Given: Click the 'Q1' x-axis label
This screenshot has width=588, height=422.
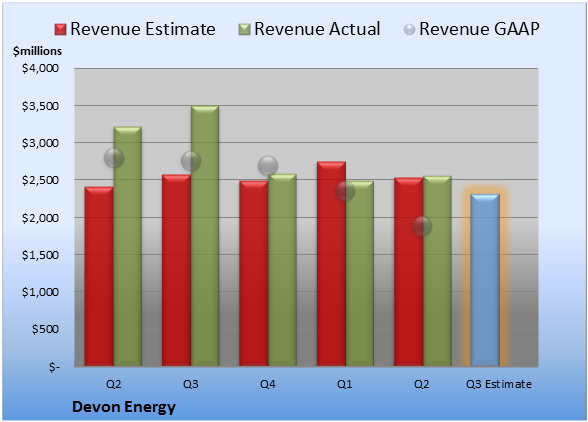Looking at the screenshot, I should point(345,384).
